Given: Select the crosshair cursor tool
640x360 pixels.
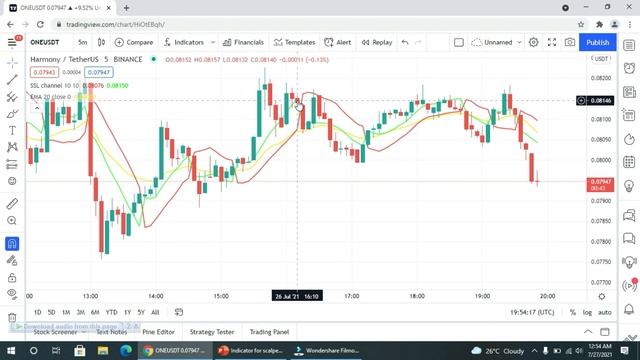Looking at the screenshot, I should 12,63.
